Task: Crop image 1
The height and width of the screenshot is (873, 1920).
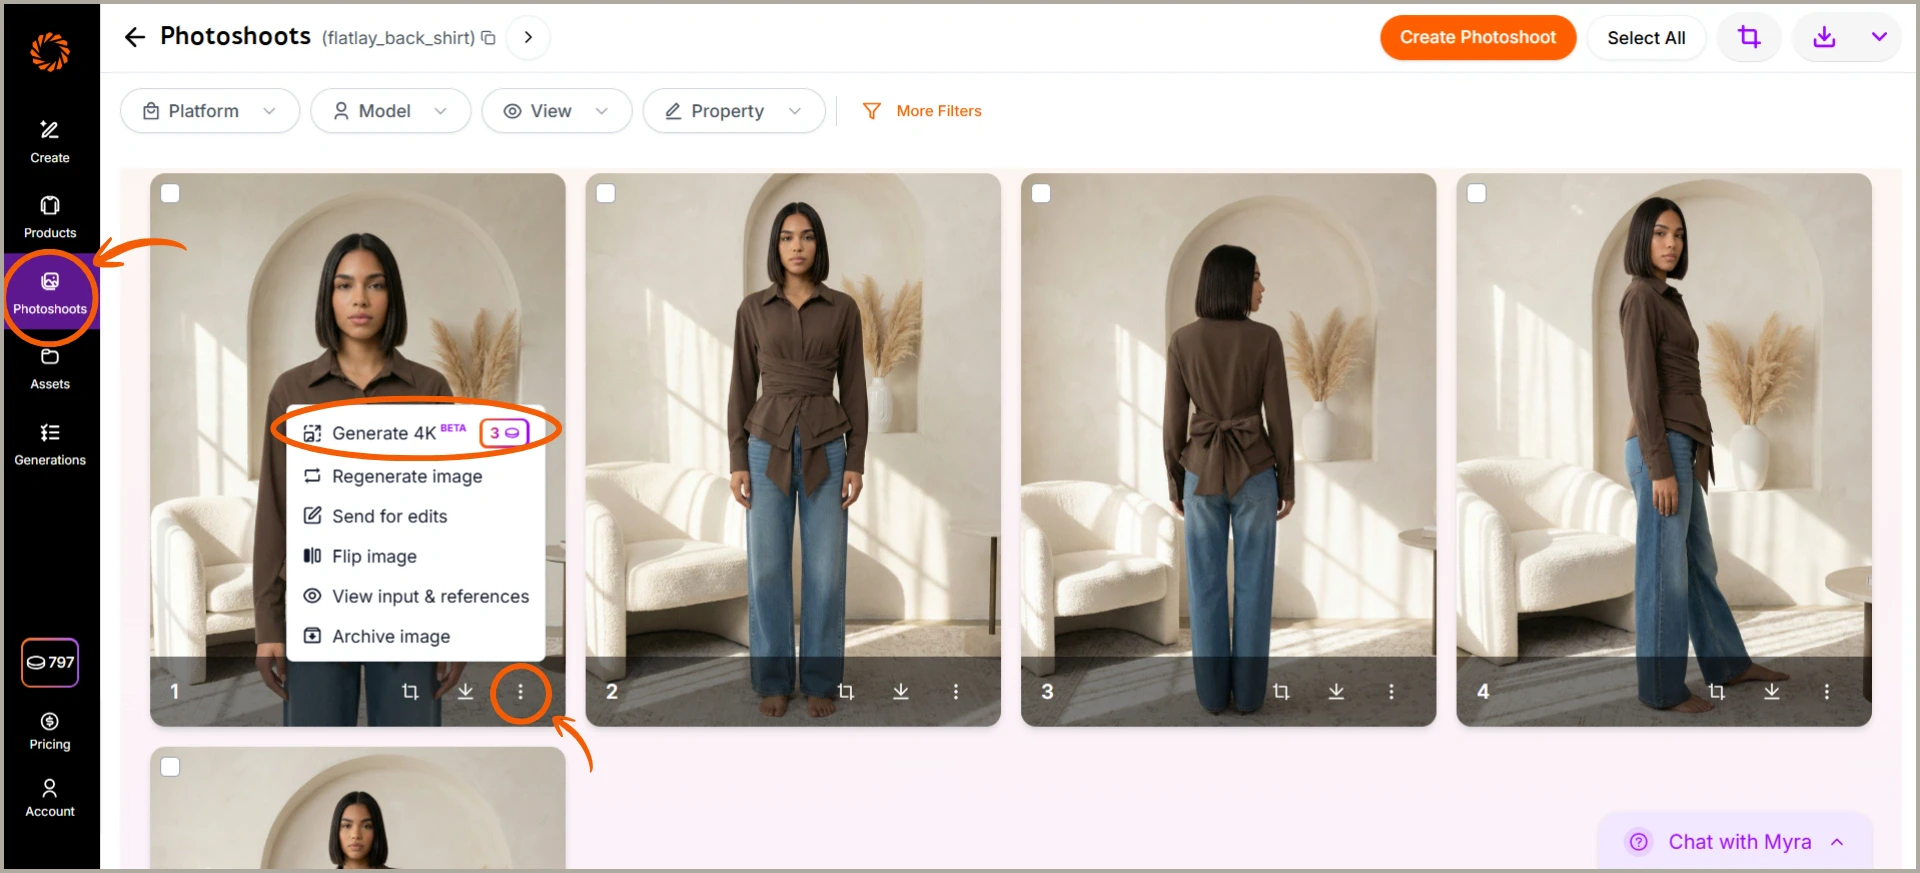Action: click(410, 692)
